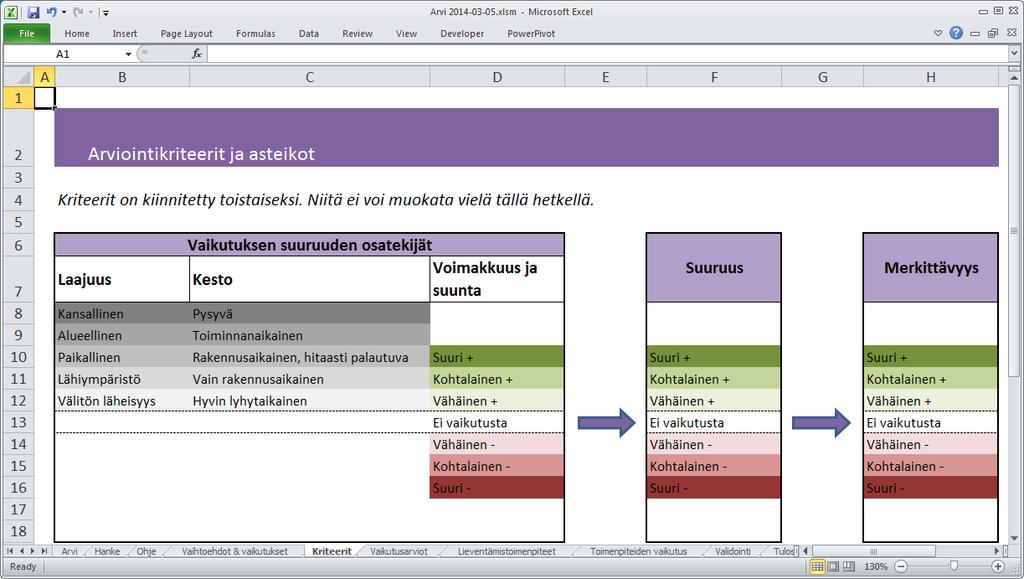The width and height of the screenshot is (1024, 579).
Task: Open Customize Quick Access Toolbar dropdown
Action: 106,12
